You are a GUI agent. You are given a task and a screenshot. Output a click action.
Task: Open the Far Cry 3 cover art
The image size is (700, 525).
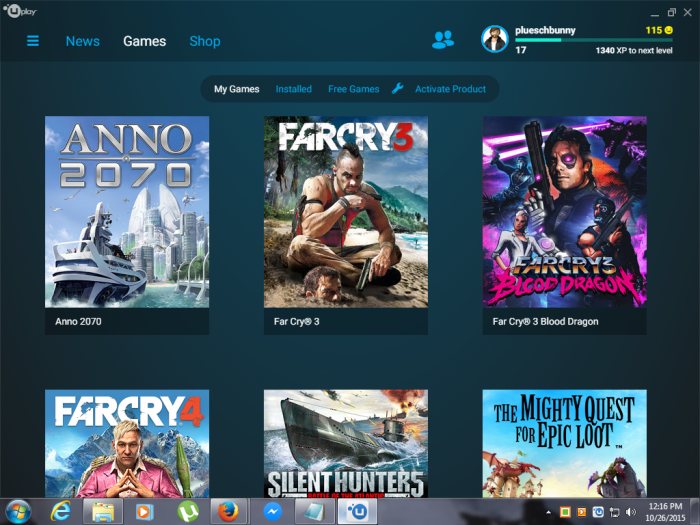[346, 212]
